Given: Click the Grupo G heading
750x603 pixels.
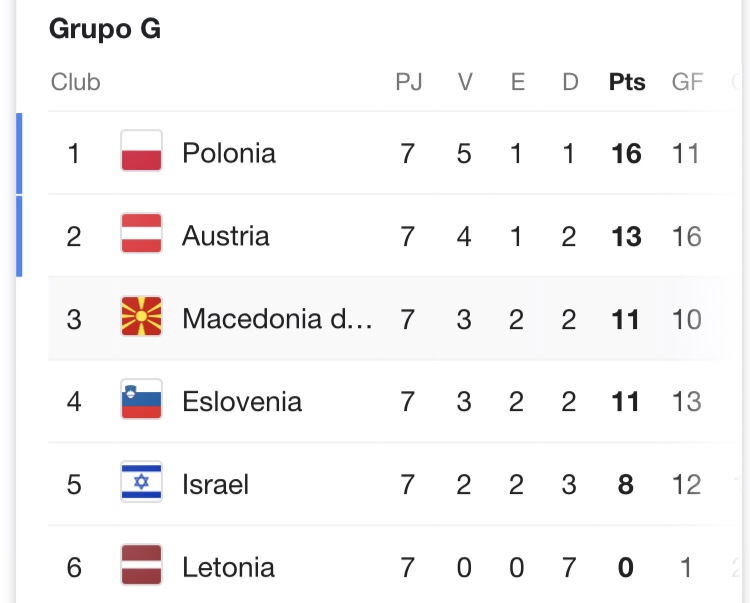Looking at the screenshot, I should (105, 30).
